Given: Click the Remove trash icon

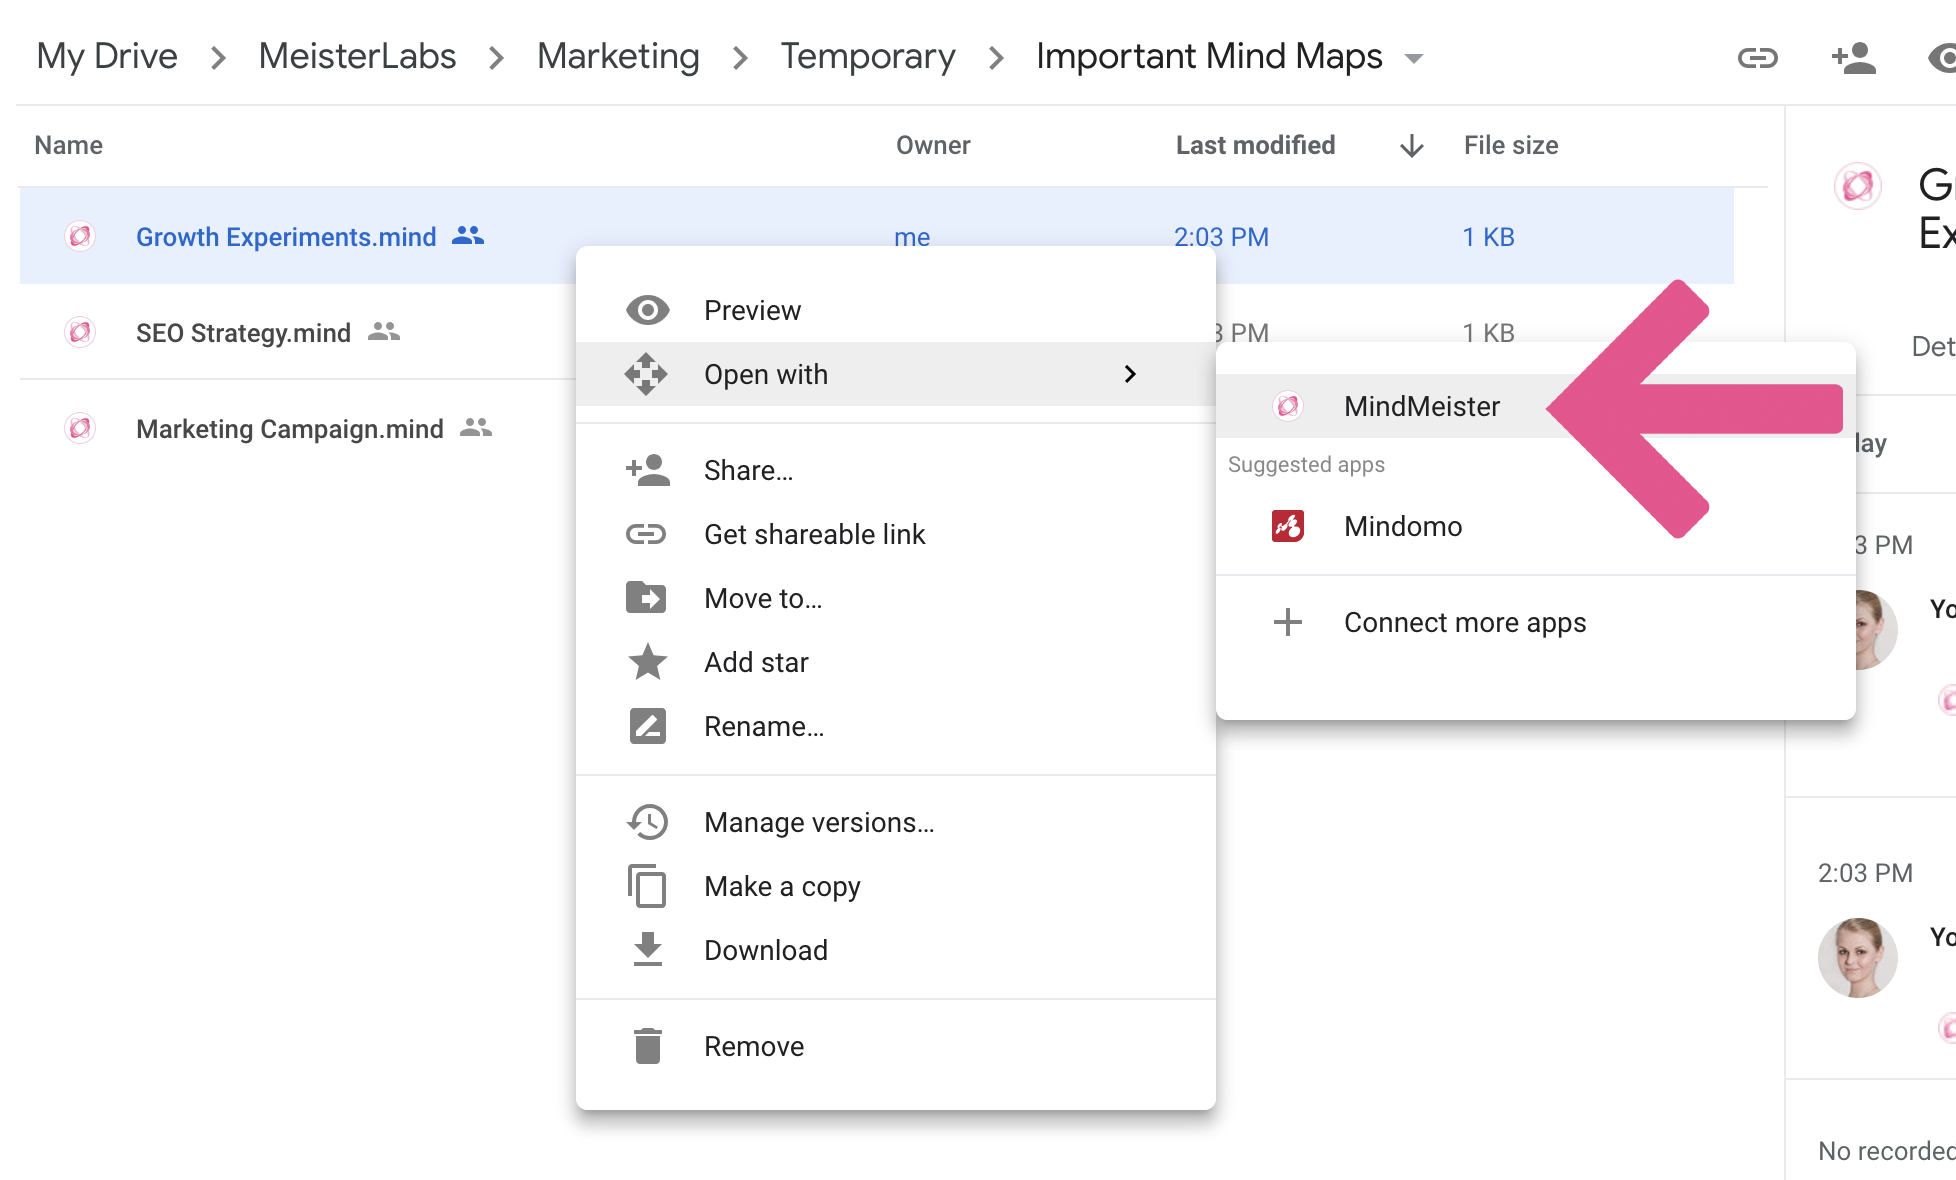Looking at the screenshot, I should pyautogui.click(x=648, y=1046).
